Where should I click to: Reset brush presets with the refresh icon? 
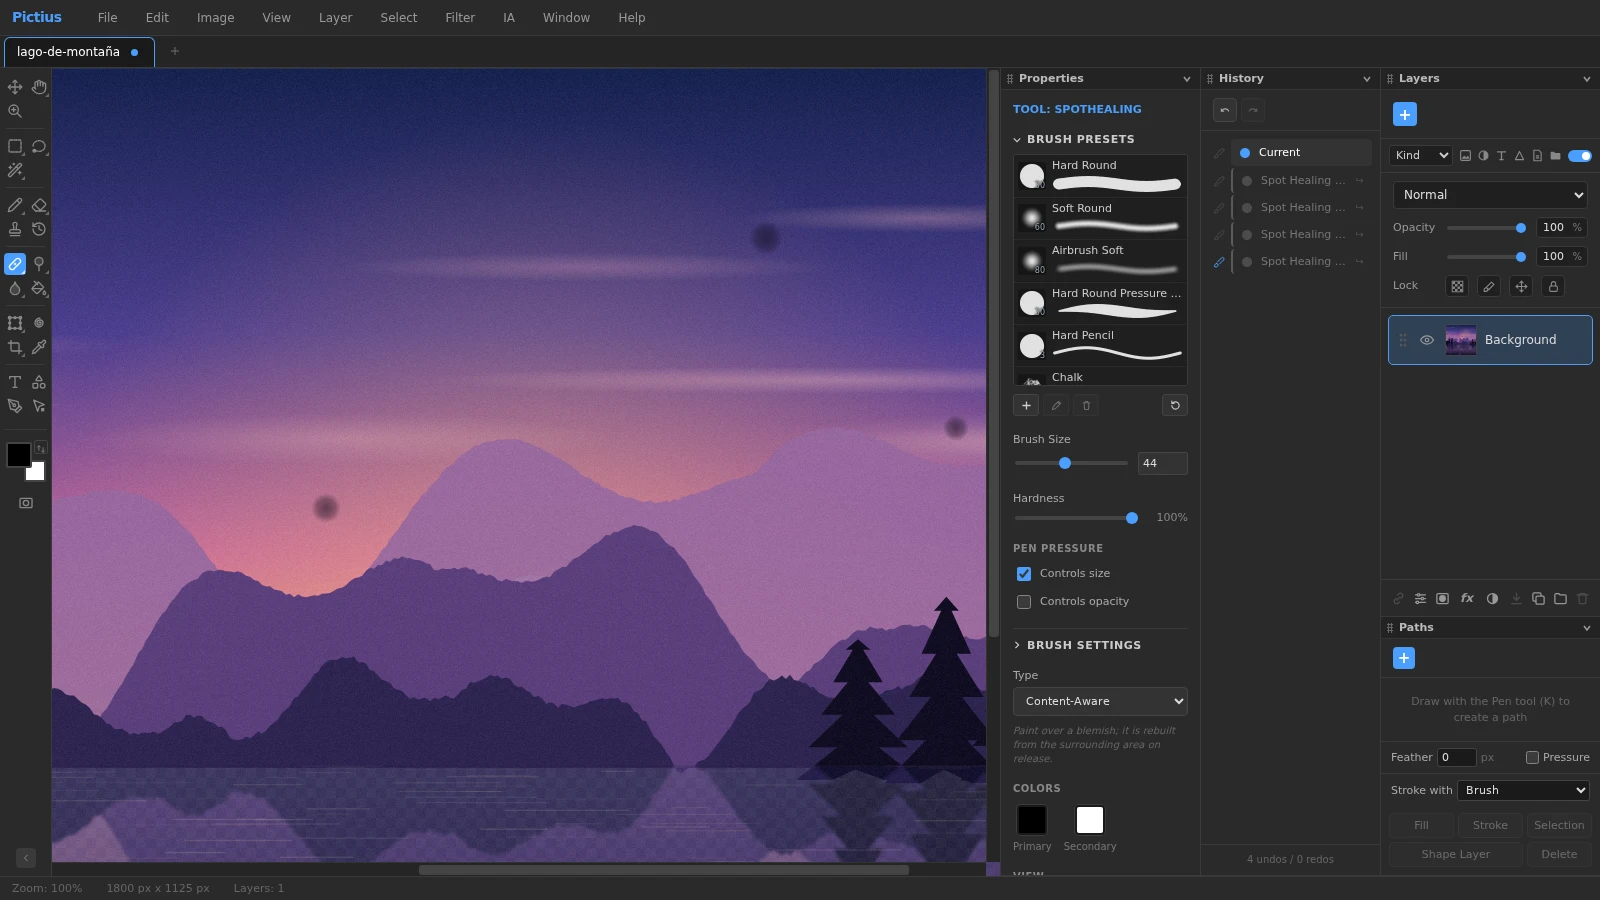tap(1175, 405)
